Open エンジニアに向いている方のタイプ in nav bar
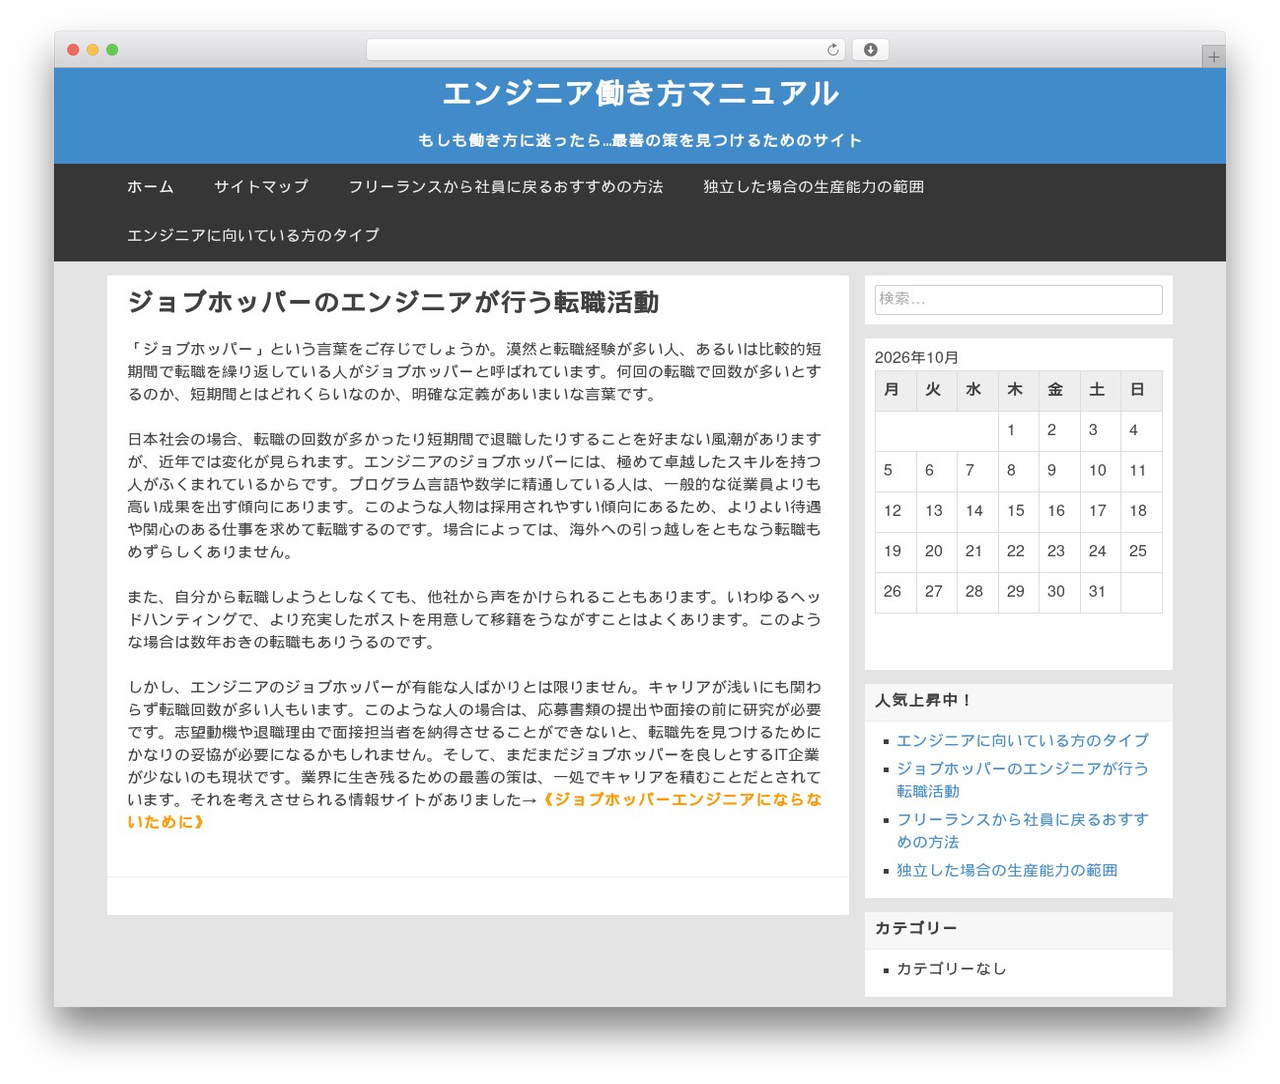Screen dimensions: 1280x1084 (x=253, y=236)
